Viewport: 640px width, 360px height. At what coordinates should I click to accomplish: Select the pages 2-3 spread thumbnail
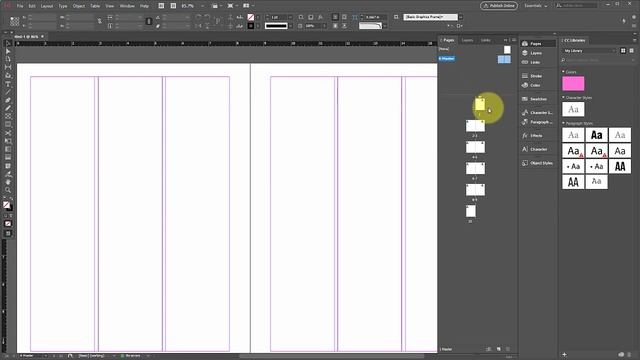pos(476,126)
